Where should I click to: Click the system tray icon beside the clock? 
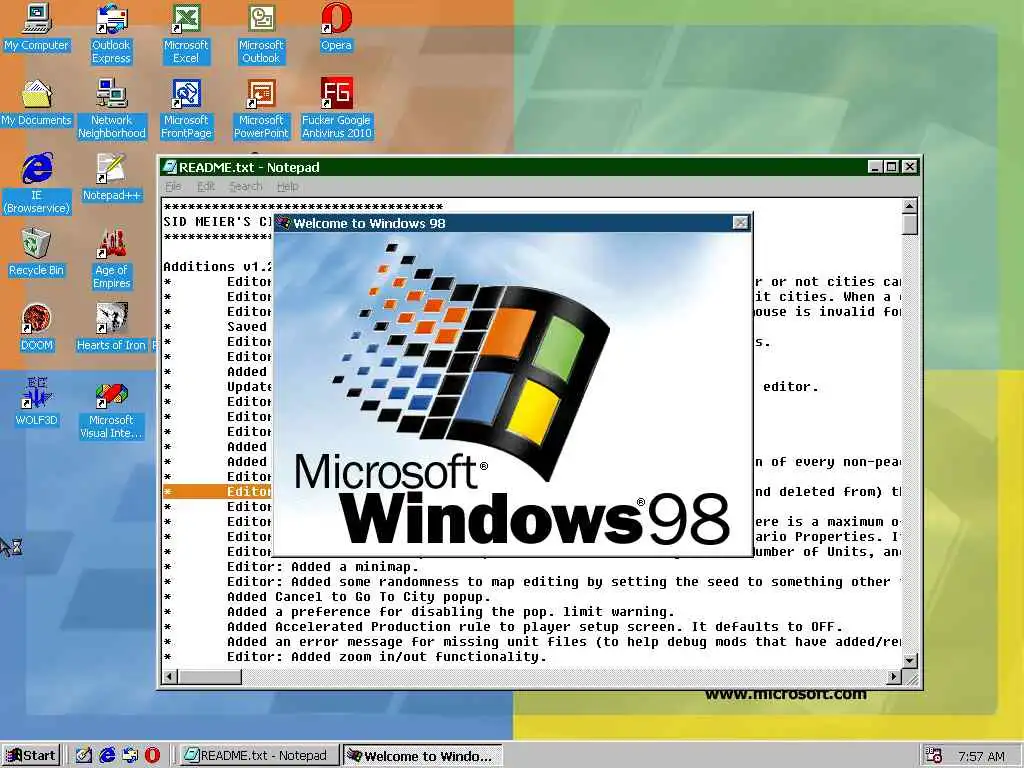(934, 756)
